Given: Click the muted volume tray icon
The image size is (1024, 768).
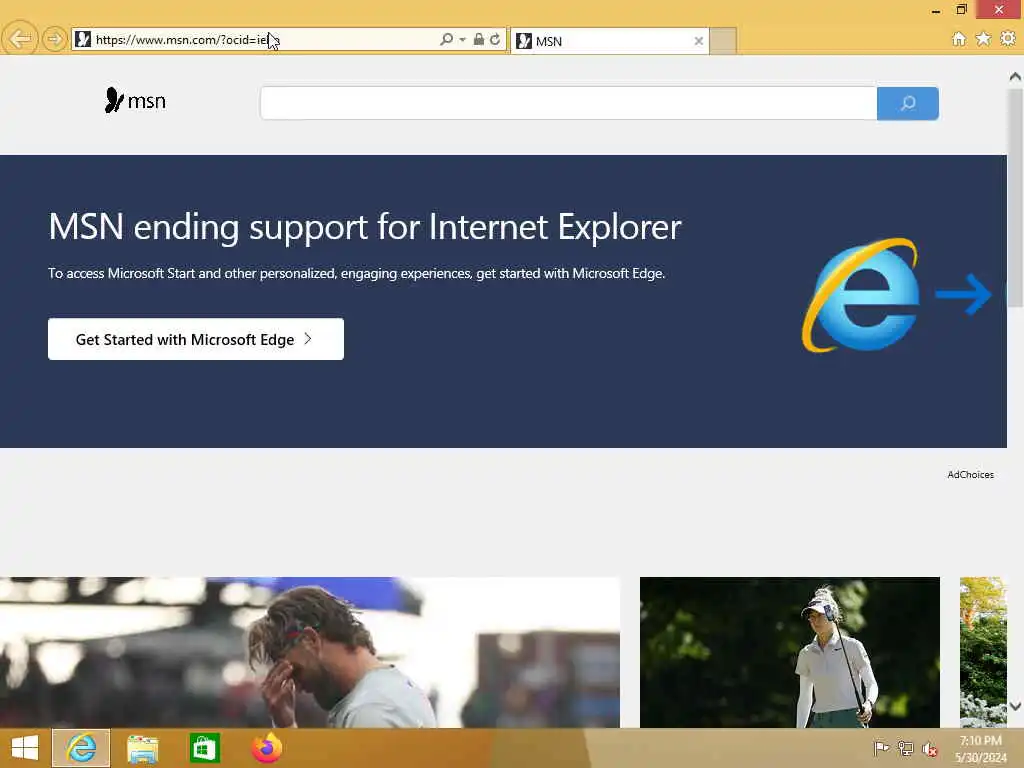Looking at the screenshot, I should click(929, 748).
